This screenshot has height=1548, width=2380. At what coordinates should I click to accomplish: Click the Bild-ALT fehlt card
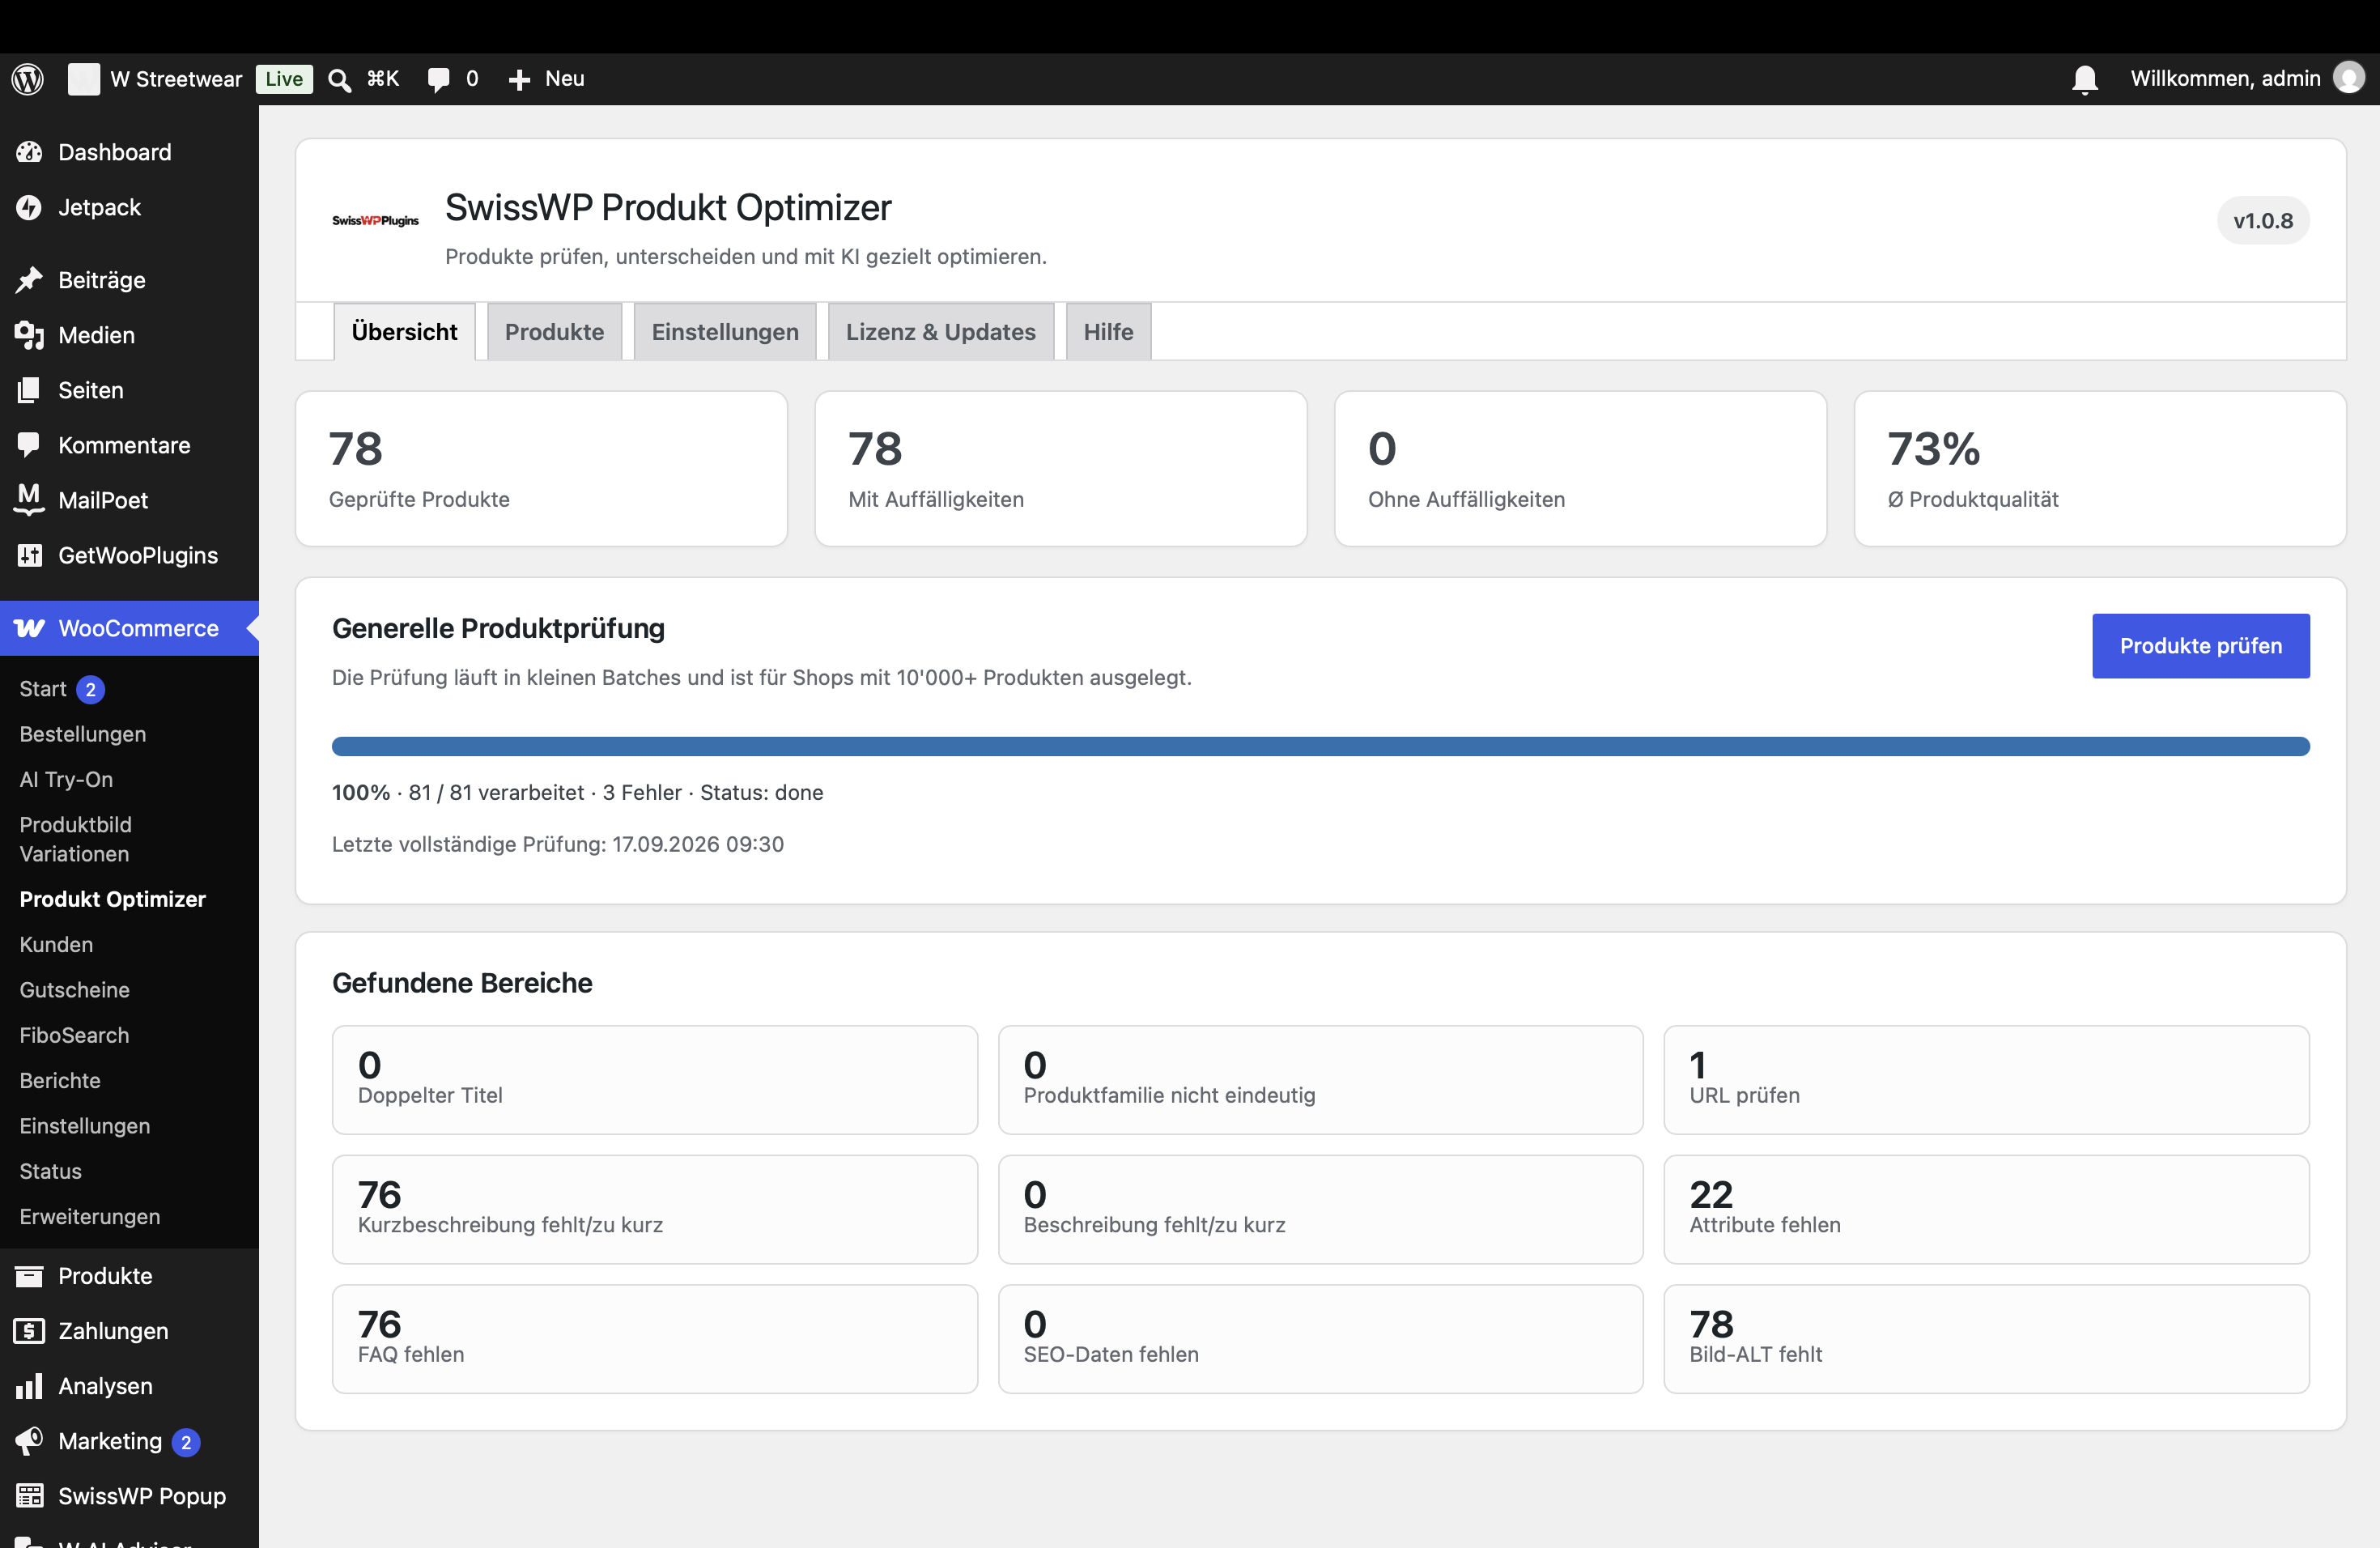click(x=1986, y=1339)
